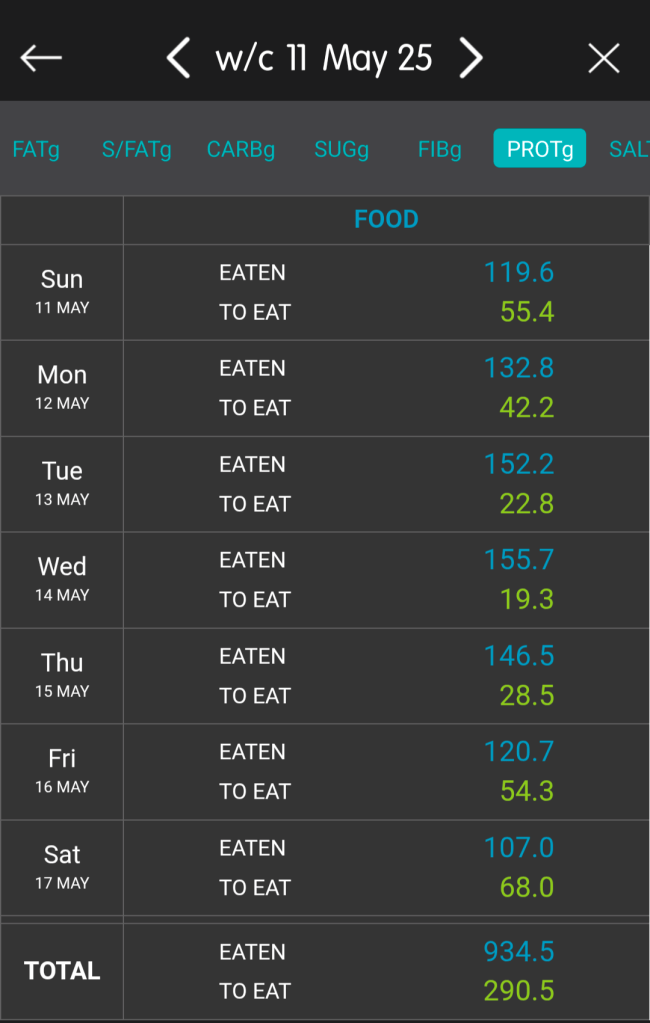Tap the Sat 17 May day cell
Screen dimensions: 650x1023
tap(62, 868)
